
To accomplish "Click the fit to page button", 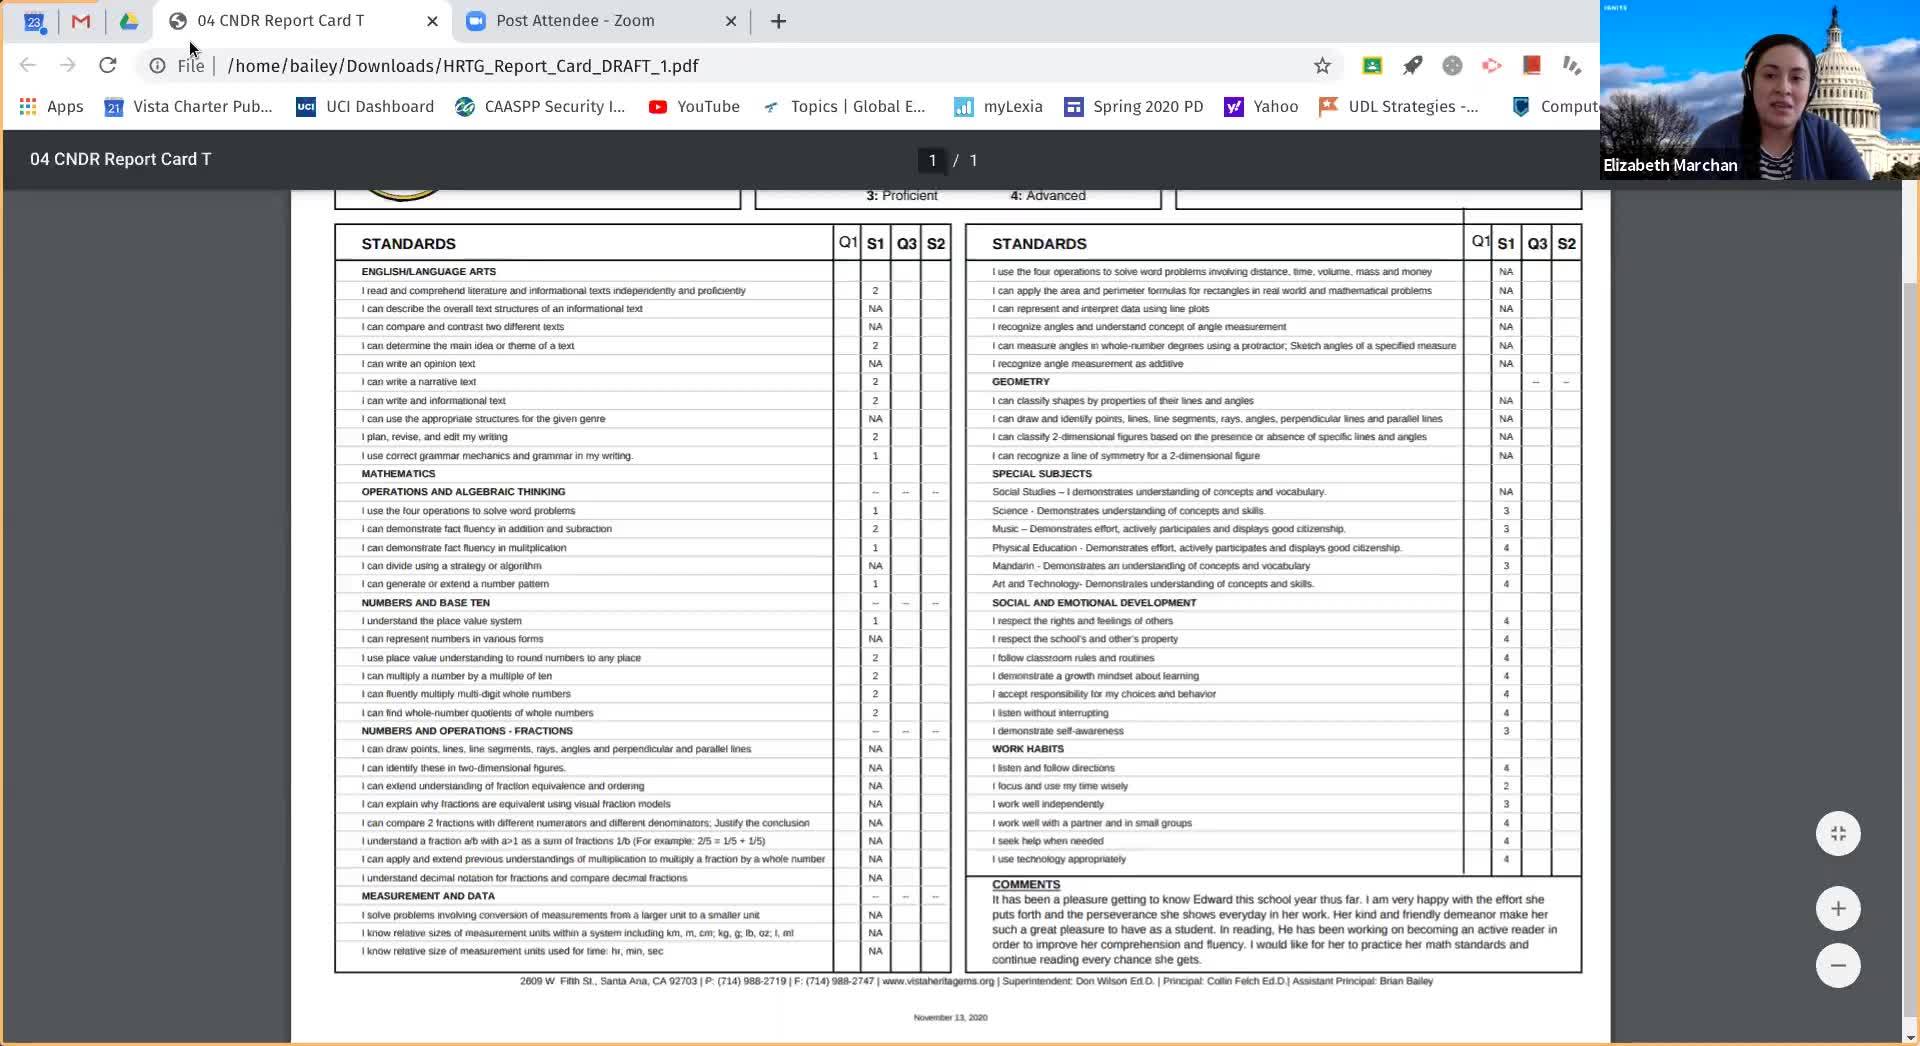I will point(1838,833).
